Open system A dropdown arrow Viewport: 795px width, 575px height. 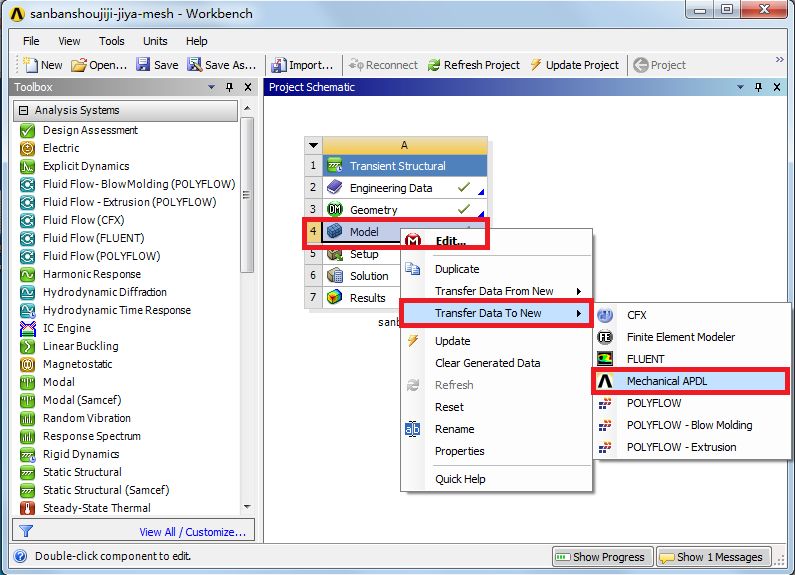pyautogui.click(x=313, y=145)
